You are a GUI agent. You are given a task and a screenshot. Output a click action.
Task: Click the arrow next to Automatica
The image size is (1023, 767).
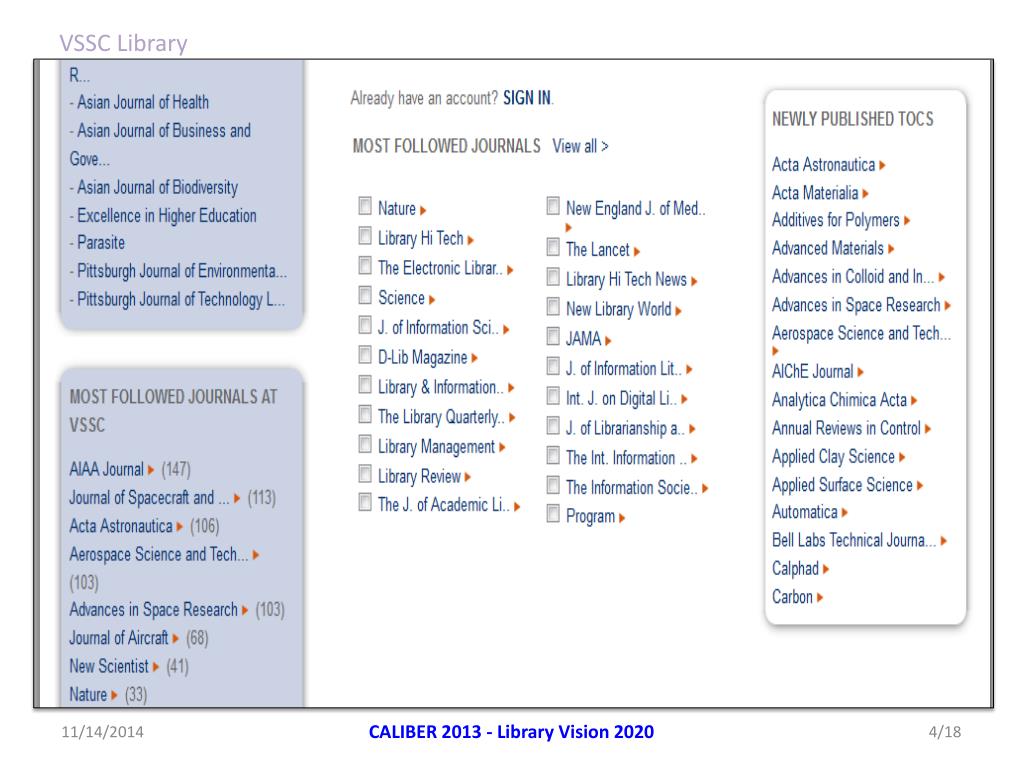845,513
